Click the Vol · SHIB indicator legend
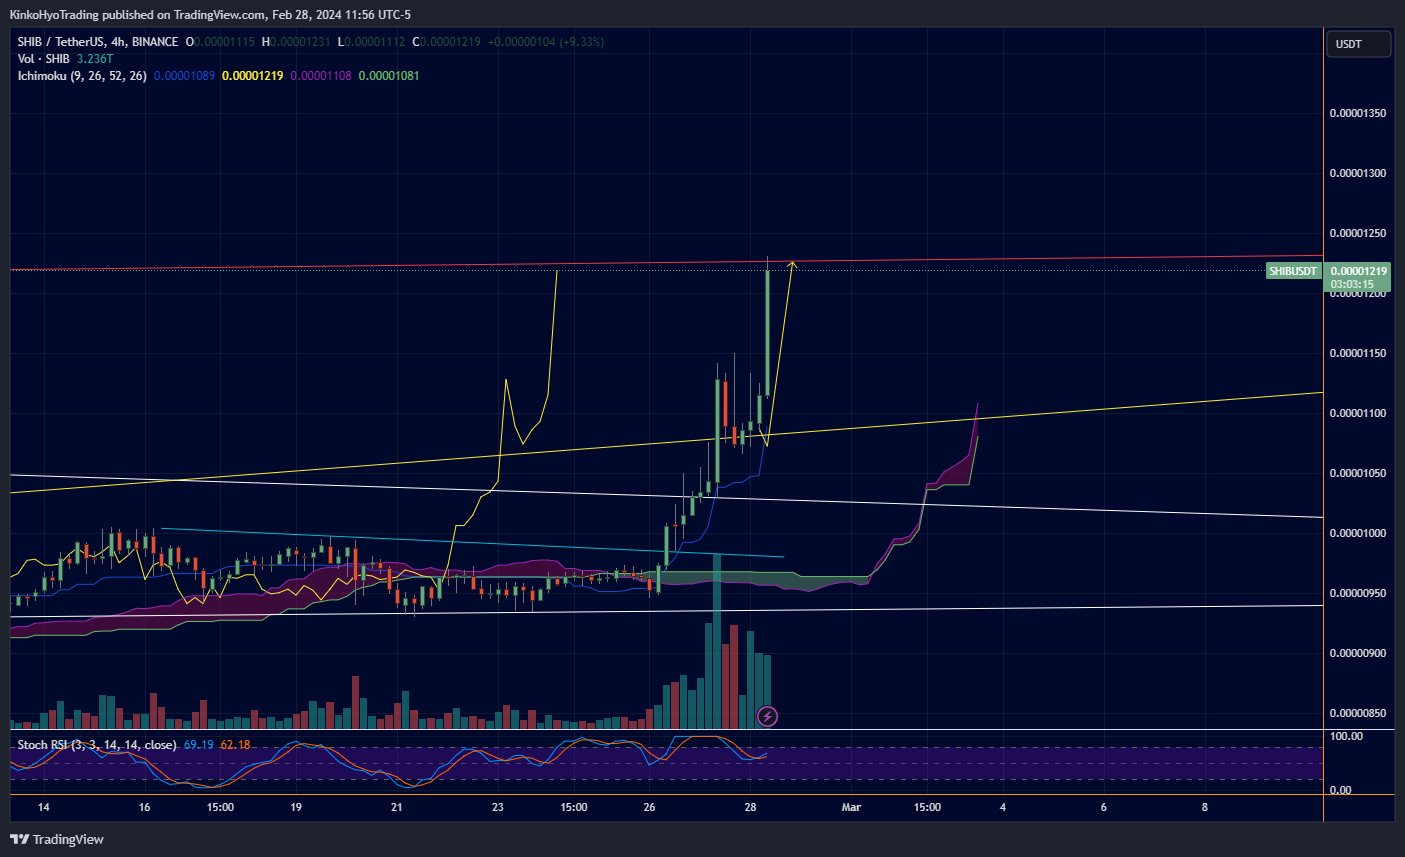Viewport: 1405px width, 857px height. coord(43,59)
